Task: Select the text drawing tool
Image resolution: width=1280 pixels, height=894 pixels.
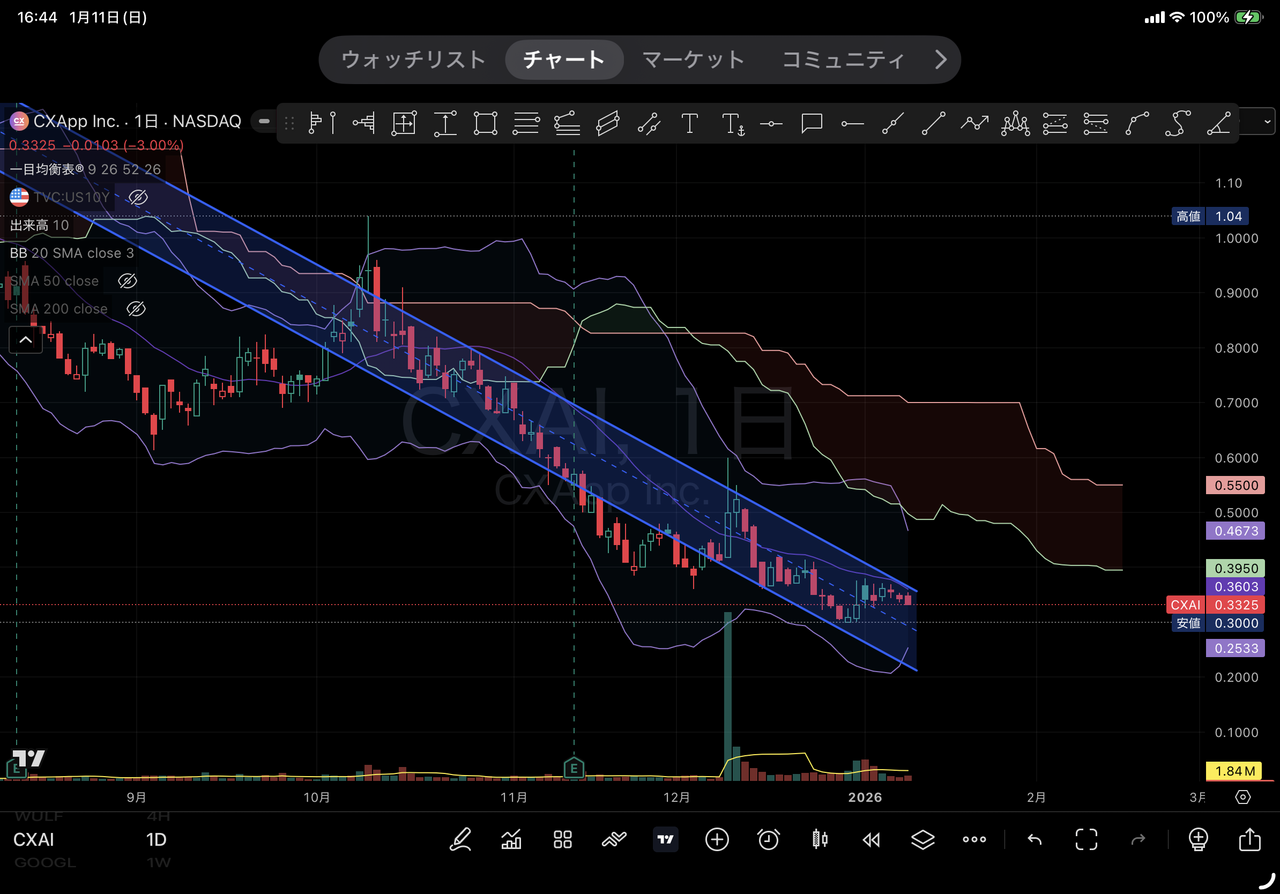Action: (689, 124)
